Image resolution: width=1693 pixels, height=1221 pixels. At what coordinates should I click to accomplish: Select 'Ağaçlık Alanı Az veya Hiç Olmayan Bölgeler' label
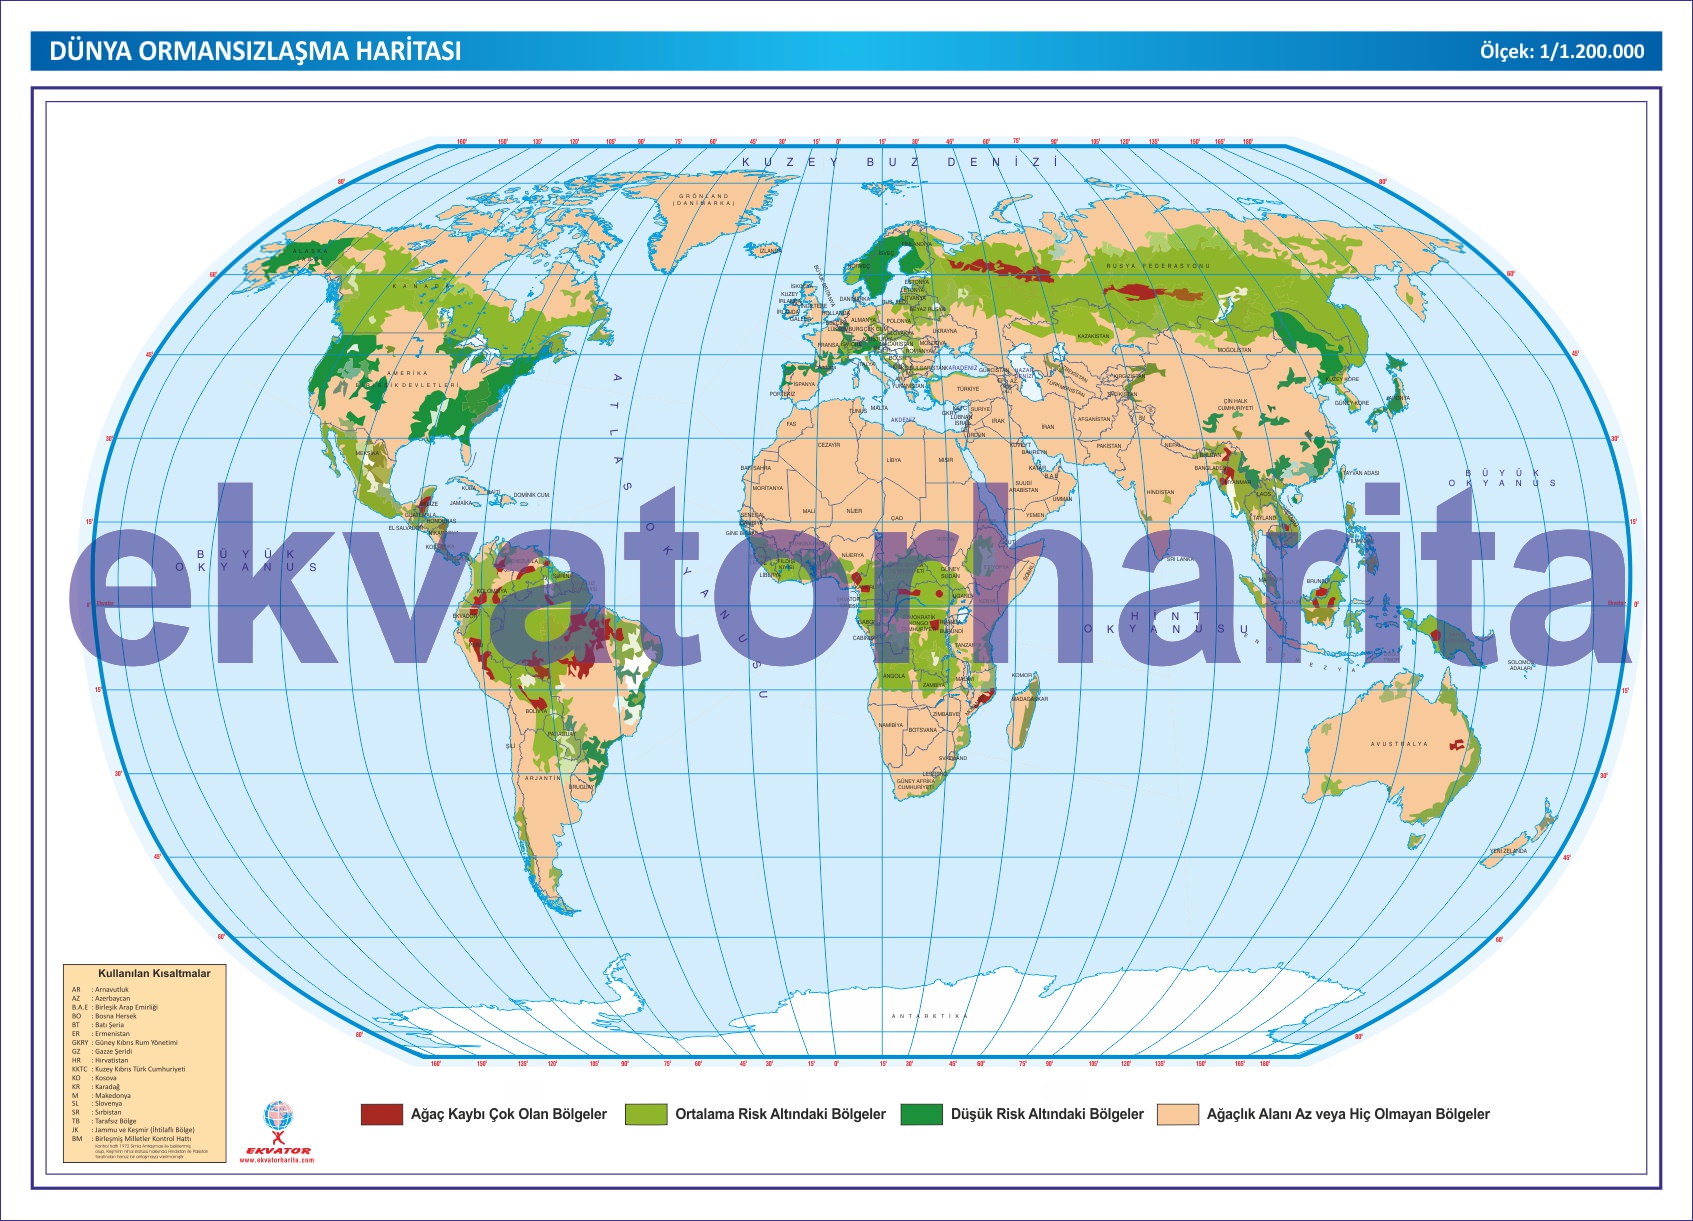1348,1114
